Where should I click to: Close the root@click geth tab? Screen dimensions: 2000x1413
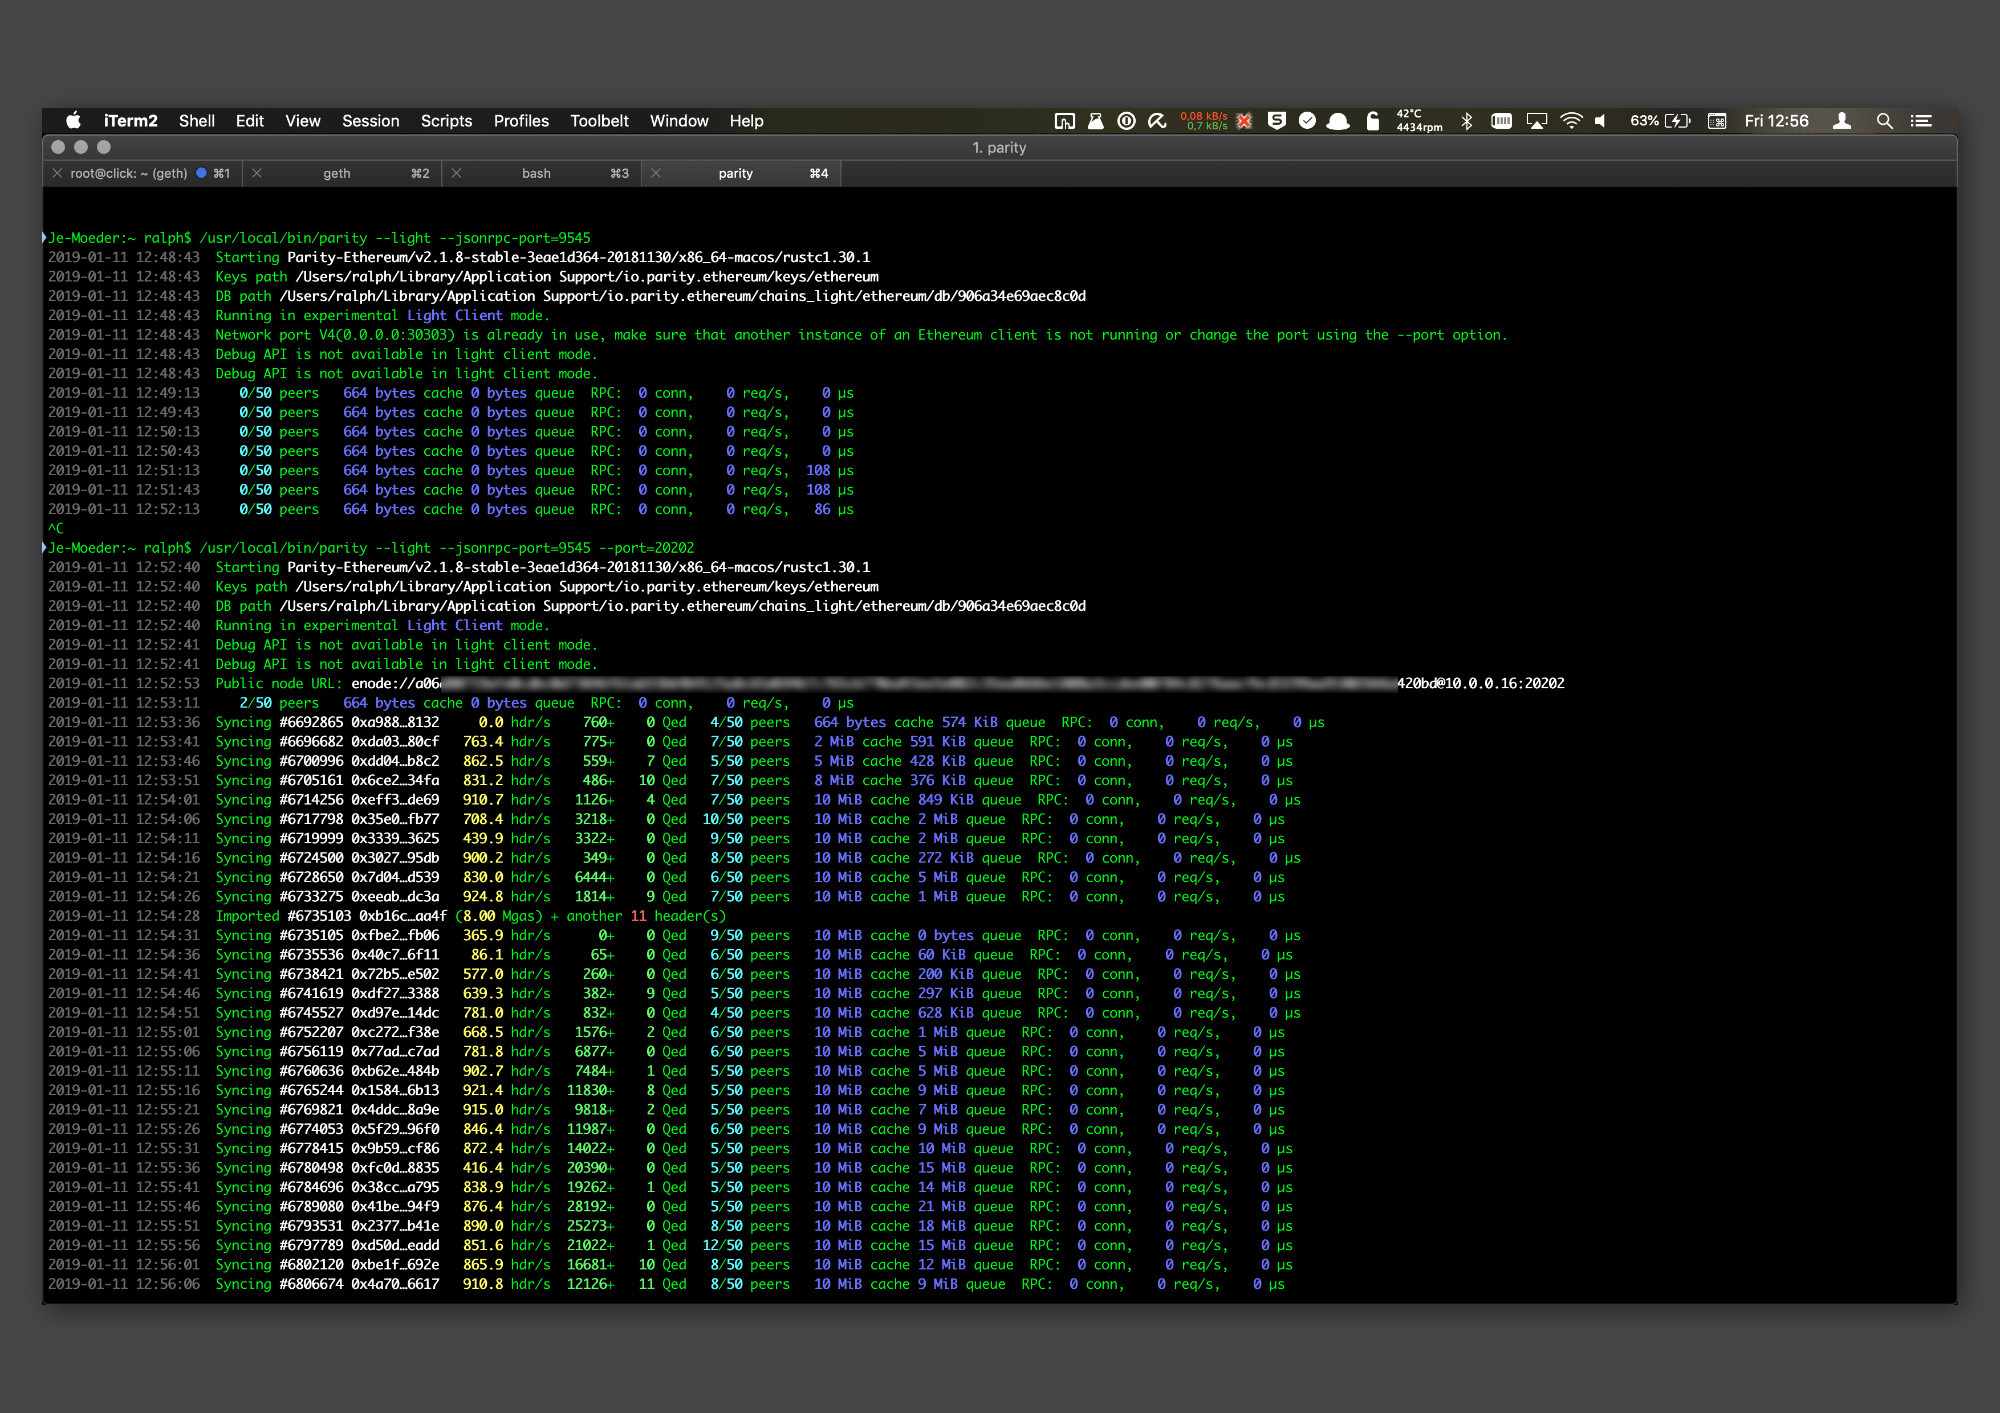57,174
